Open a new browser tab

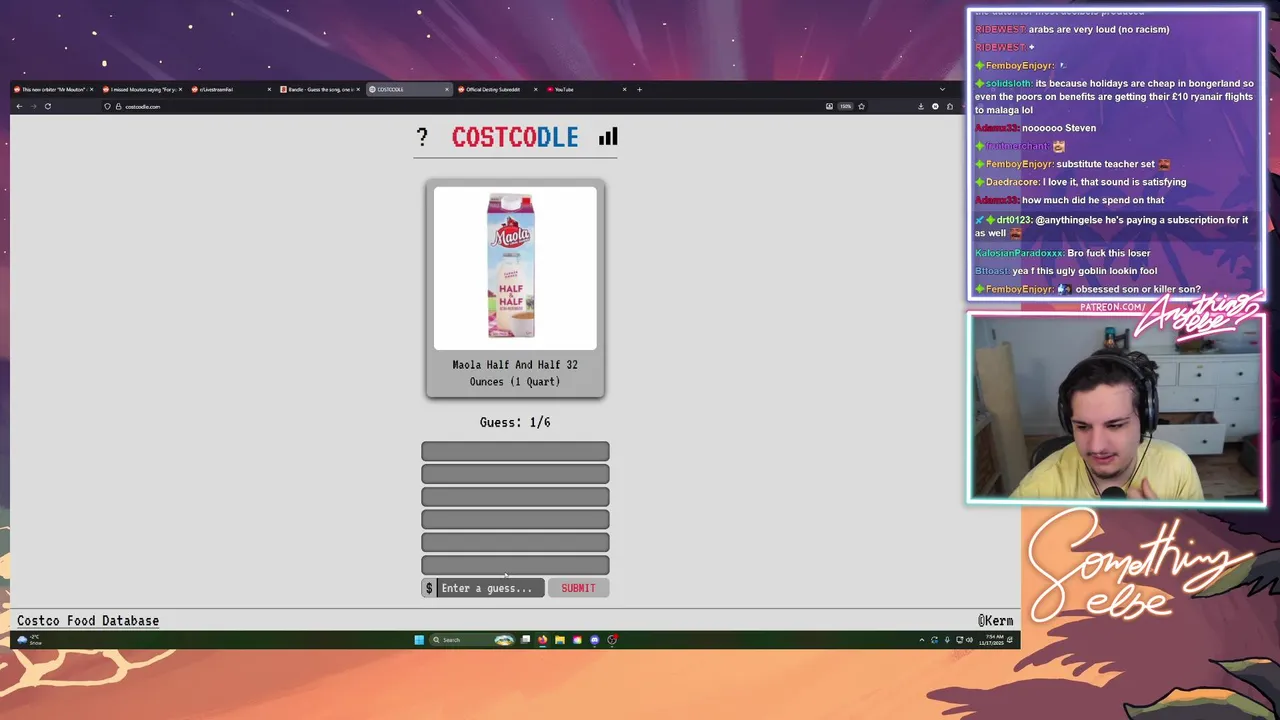point(640,89)
